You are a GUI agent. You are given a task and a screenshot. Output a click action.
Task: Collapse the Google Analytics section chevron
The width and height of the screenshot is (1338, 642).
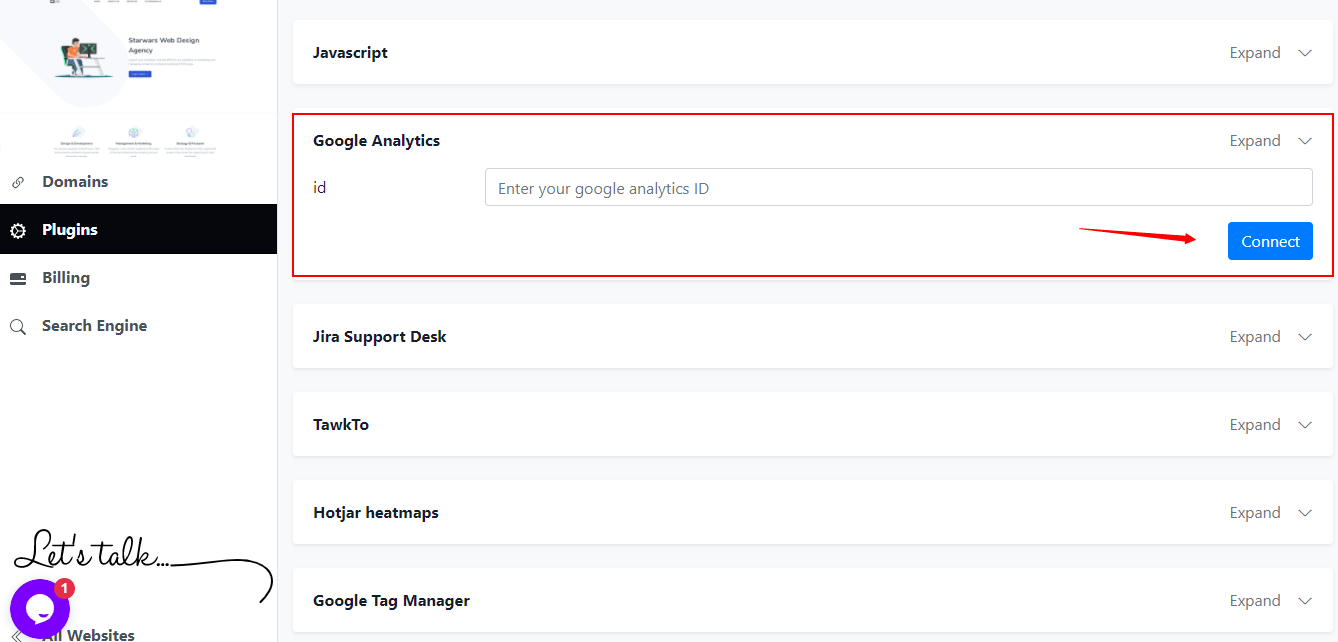(x=1304, y=141)
